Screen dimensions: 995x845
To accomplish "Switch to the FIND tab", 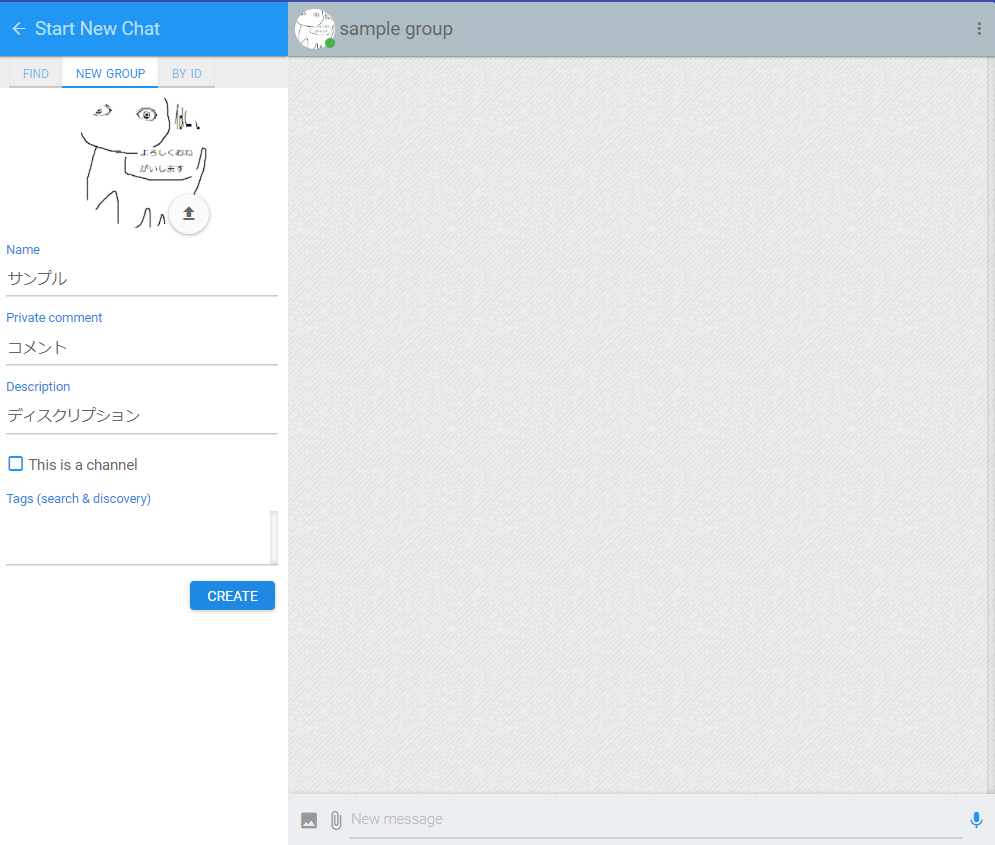I will (36, 73).
